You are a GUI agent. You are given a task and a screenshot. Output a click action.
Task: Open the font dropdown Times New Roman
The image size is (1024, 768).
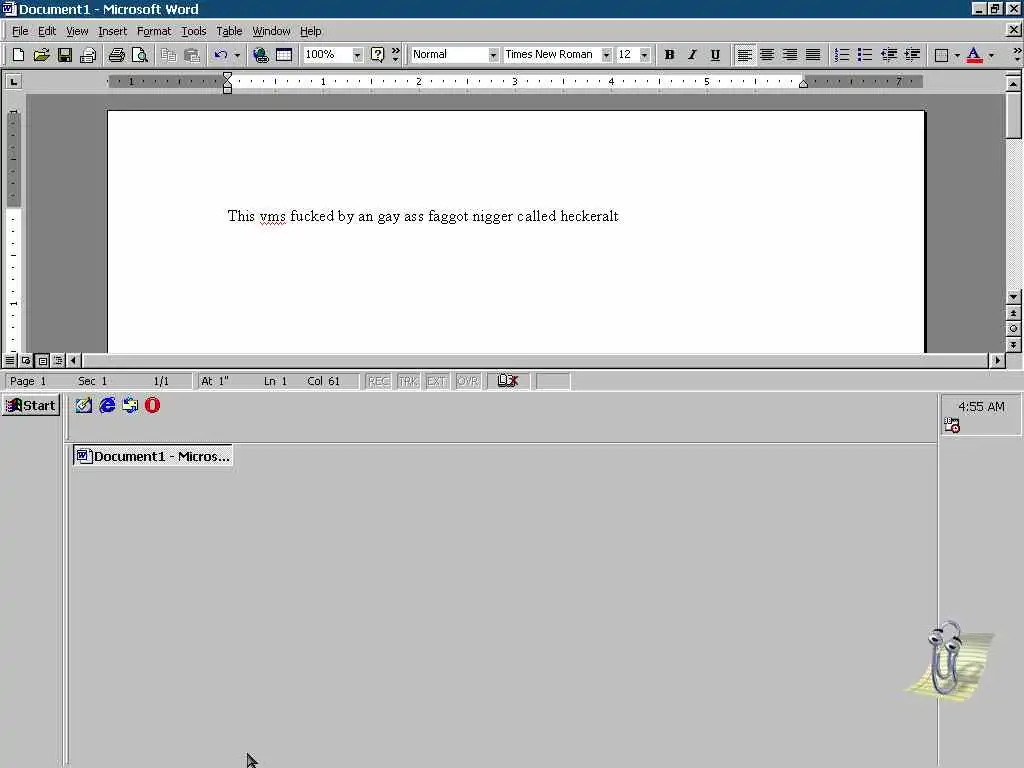coord(606,55)
